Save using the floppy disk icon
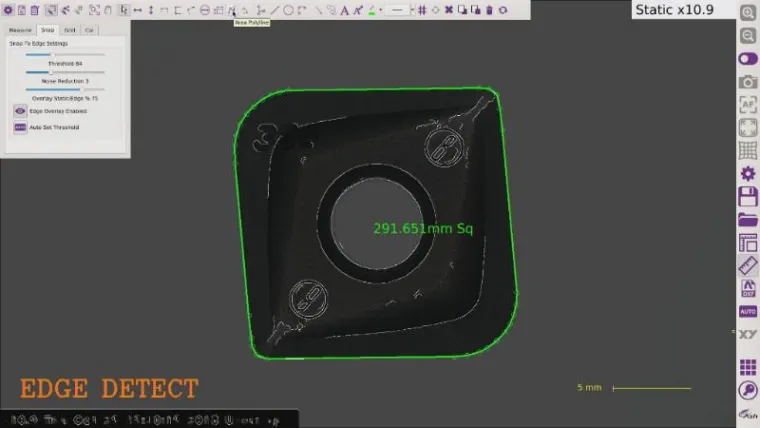760x428 pixels. click(x=747, y=196)
